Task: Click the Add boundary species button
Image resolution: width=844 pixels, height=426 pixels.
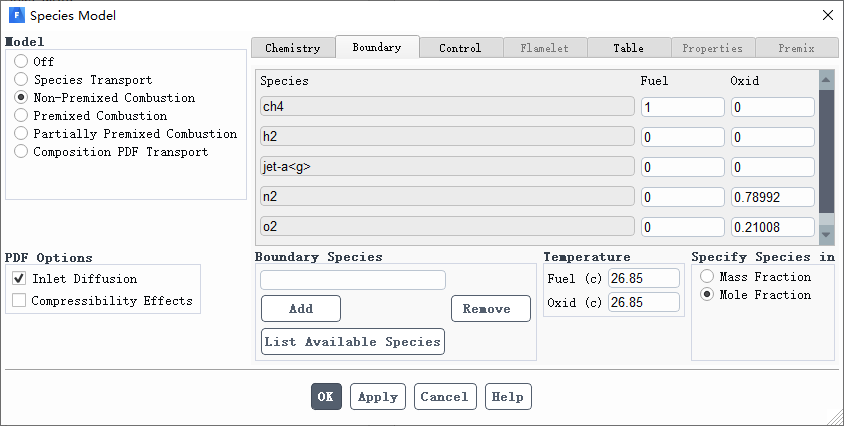Action: click(301, 309)
